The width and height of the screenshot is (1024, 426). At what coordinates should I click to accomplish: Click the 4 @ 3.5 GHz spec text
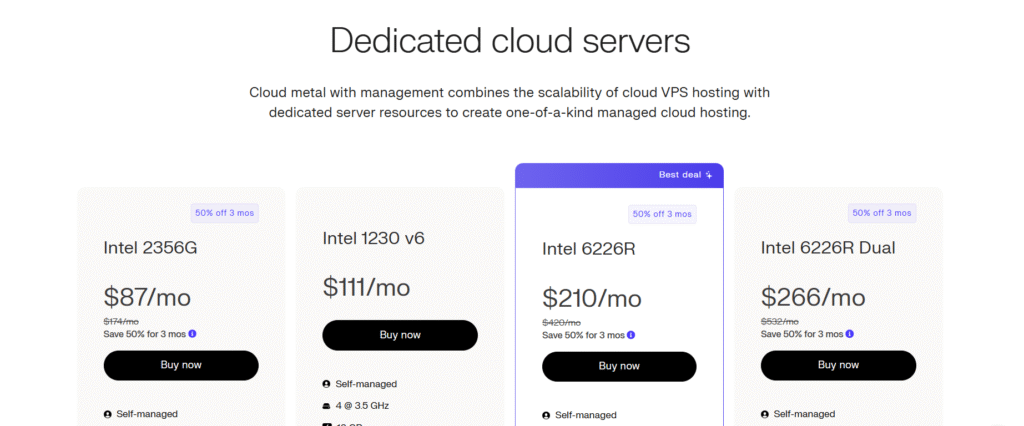tap(362, 406)
